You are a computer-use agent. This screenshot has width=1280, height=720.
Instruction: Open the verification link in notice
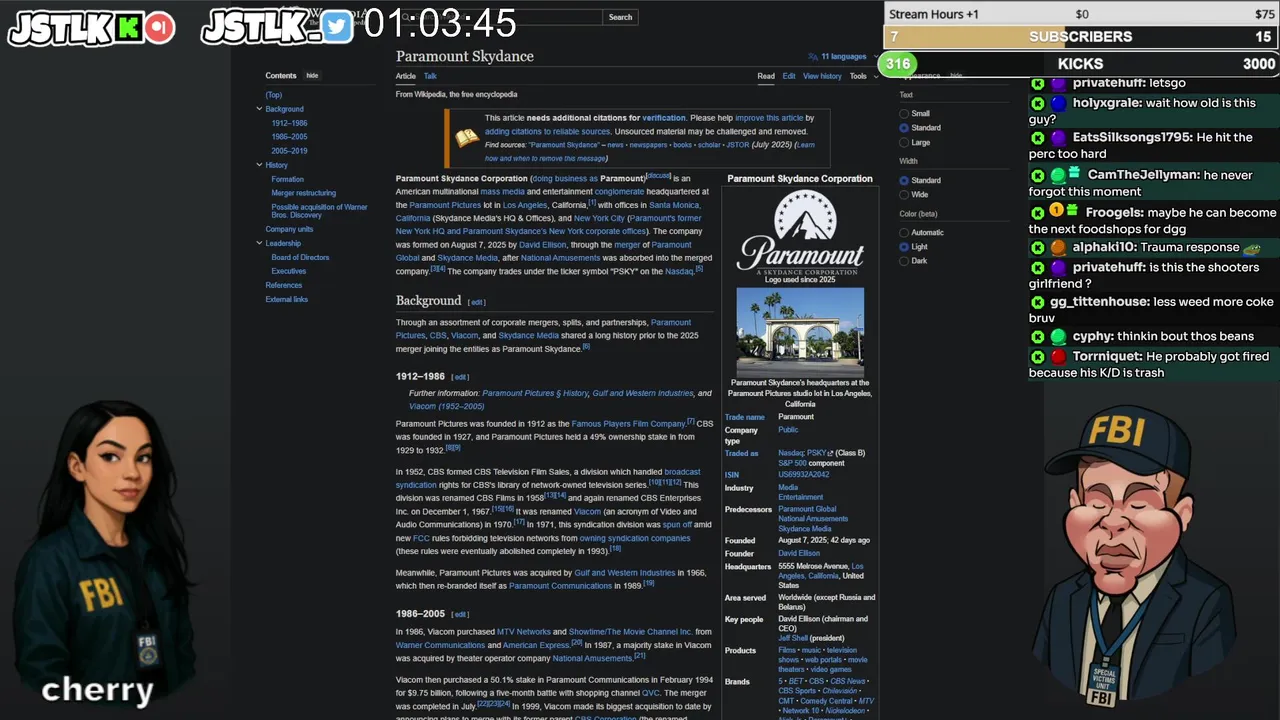pos(664,118)
